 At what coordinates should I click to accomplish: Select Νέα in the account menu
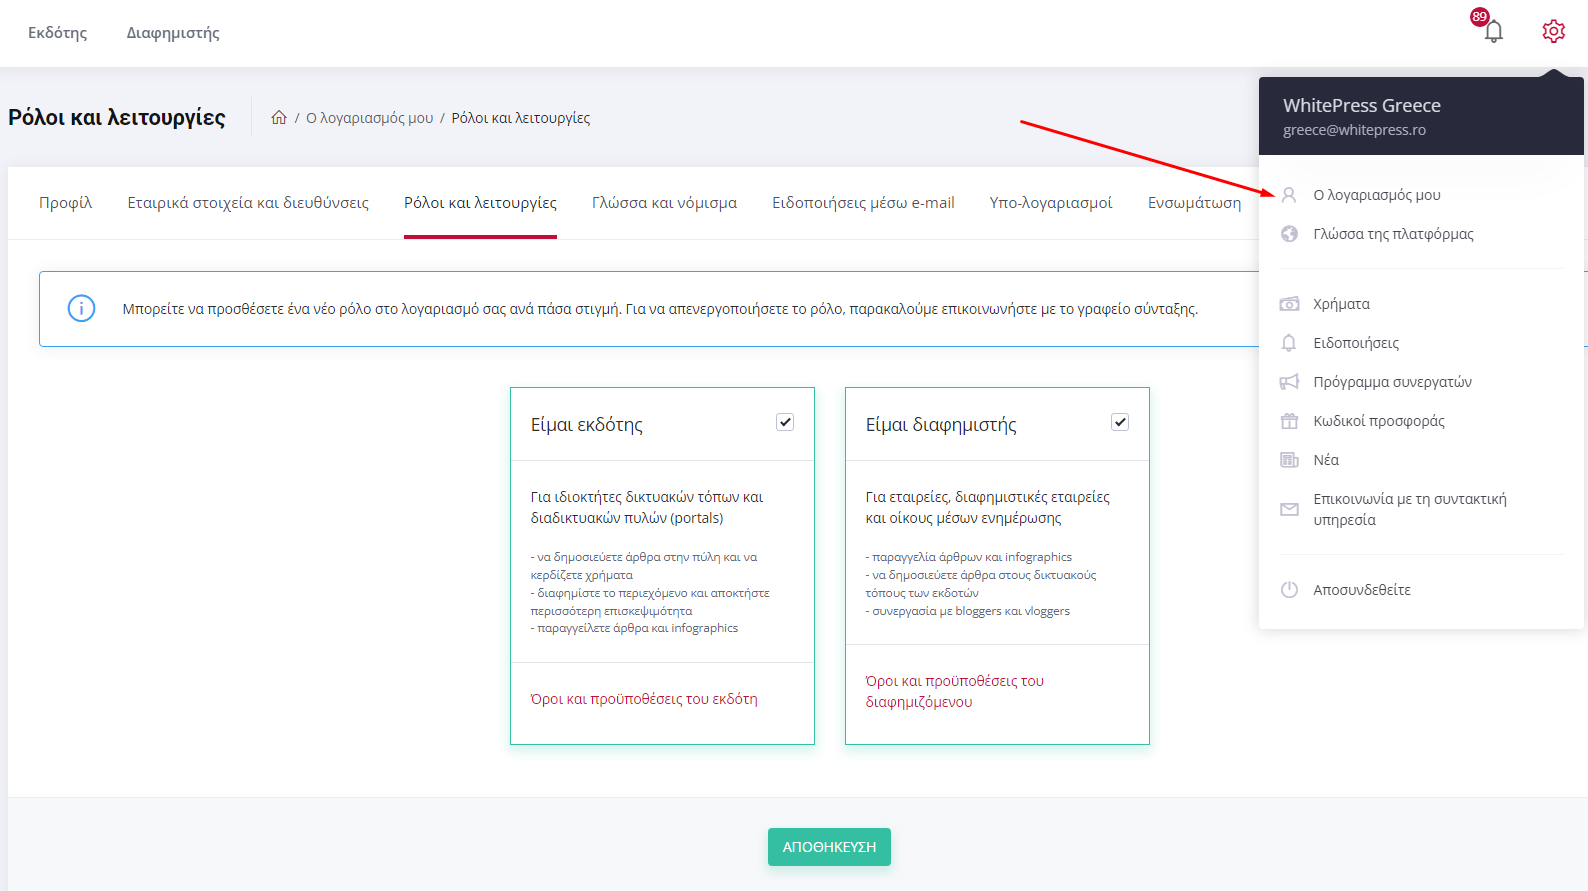pos(1326,460)
